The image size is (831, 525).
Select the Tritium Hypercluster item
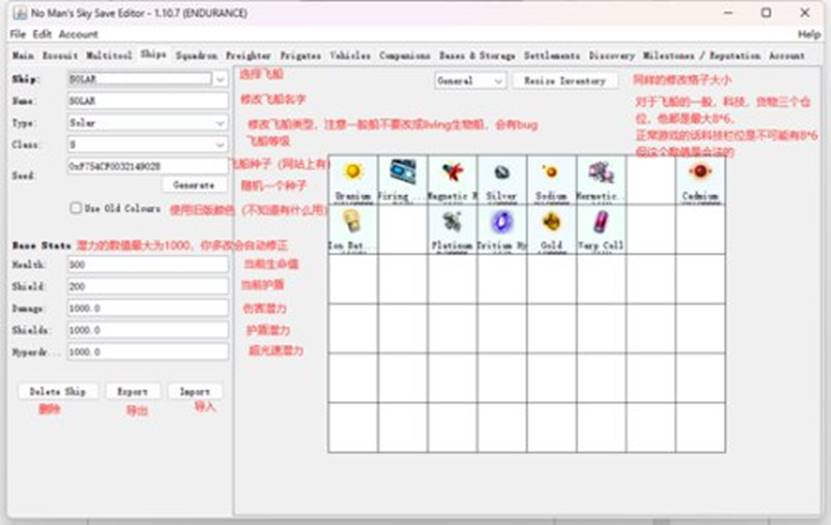pos(502,229)
